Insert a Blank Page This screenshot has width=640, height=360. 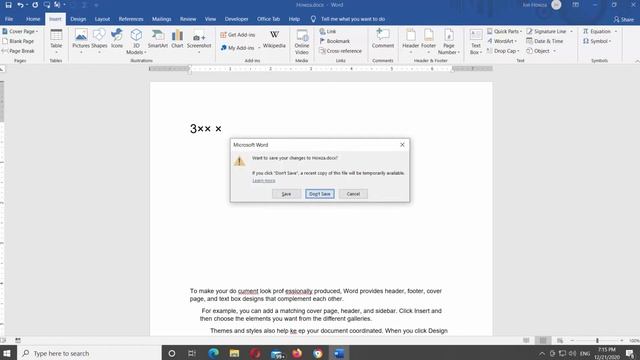tap(18, 41)
